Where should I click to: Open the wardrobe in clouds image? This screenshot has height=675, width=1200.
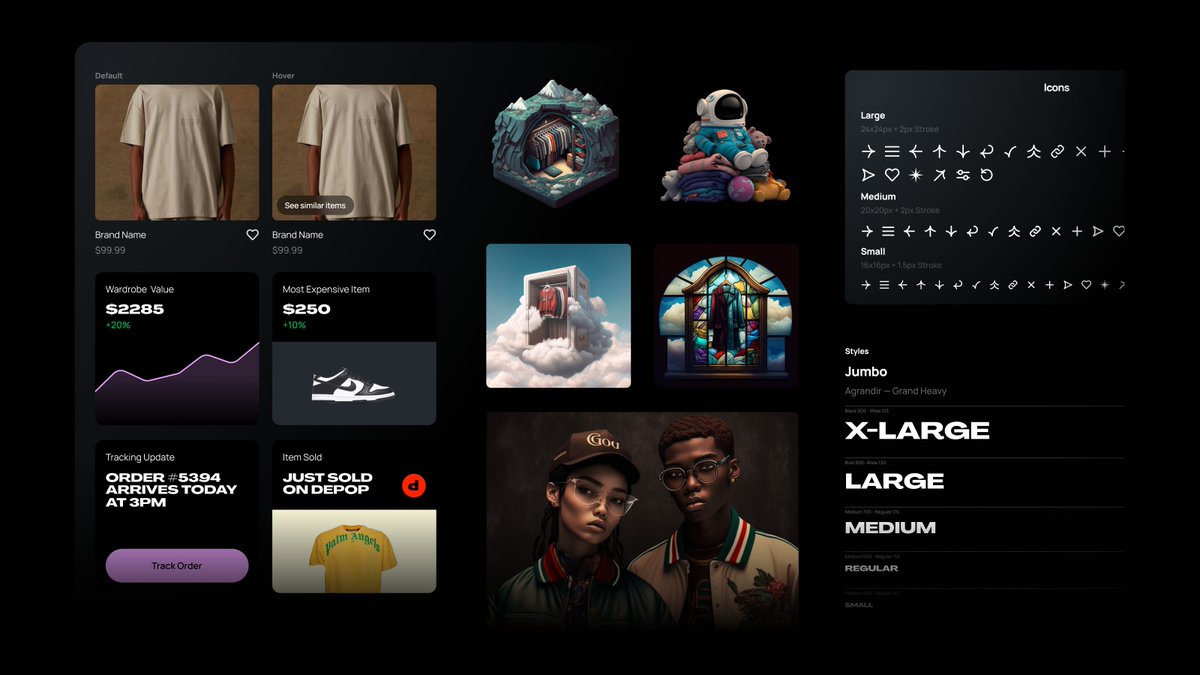(558, 316)
